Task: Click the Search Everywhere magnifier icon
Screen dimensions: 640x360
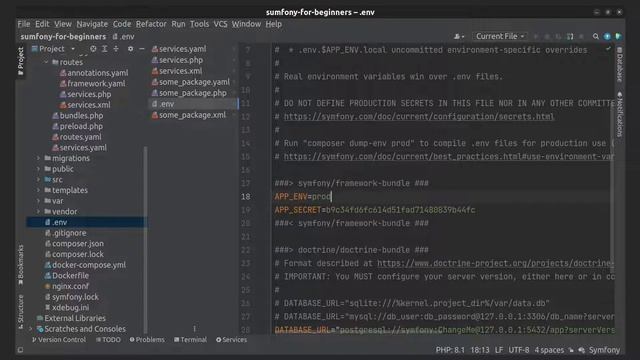Action: coord(596,36)
